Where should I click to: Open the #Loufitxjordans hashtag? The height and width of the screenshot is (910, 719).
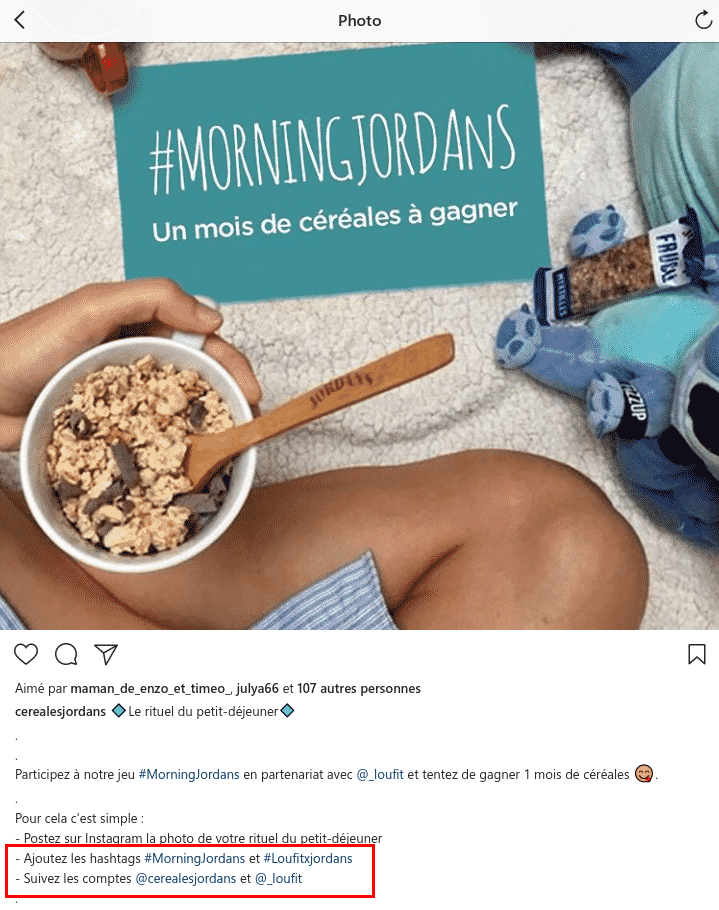point(308,858)
